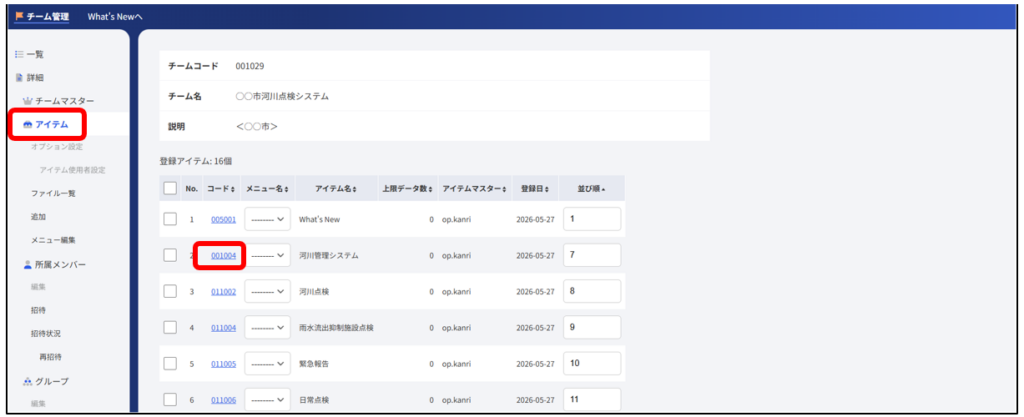Sort by アイテム名 column header
1024x417 pixels.
pyautogui.click(x=336, y=189)
